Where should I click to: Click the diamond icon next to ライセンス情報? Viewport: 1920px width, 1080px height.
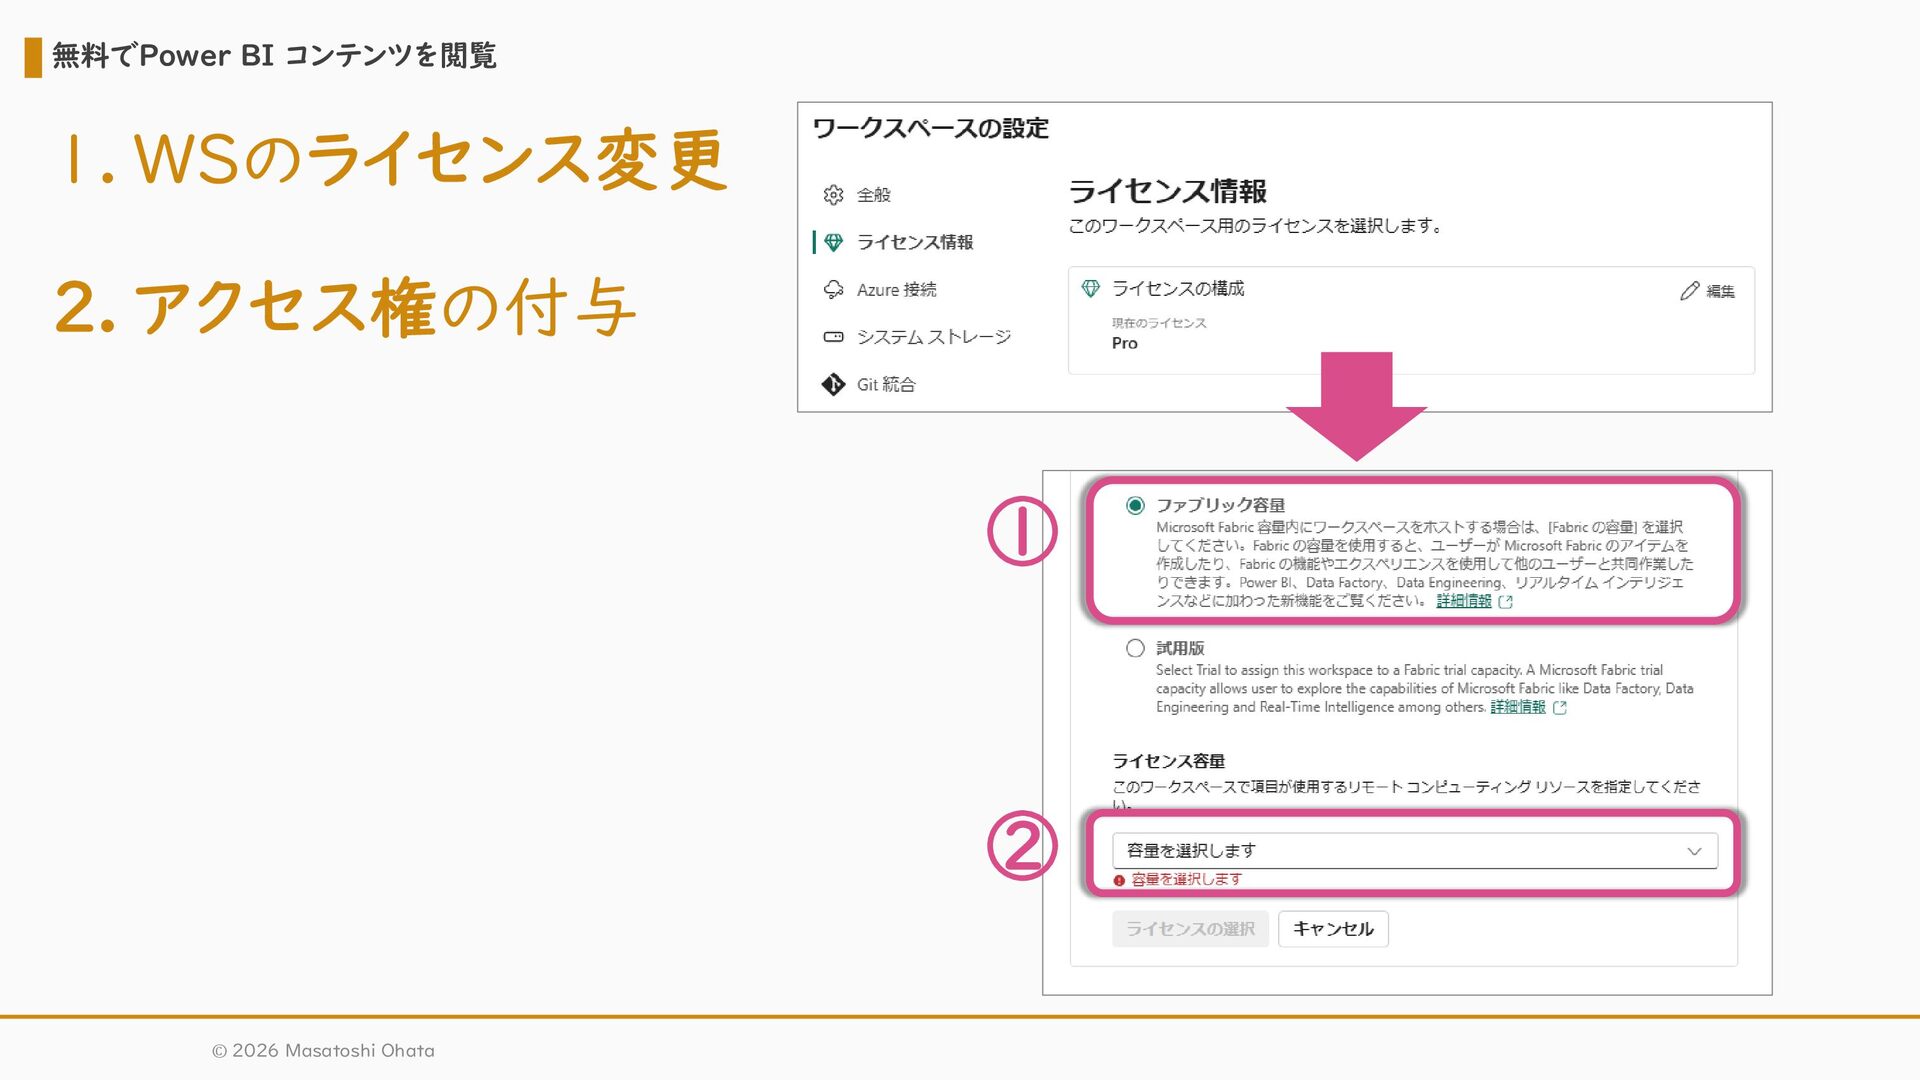click(x=833, y=242)
